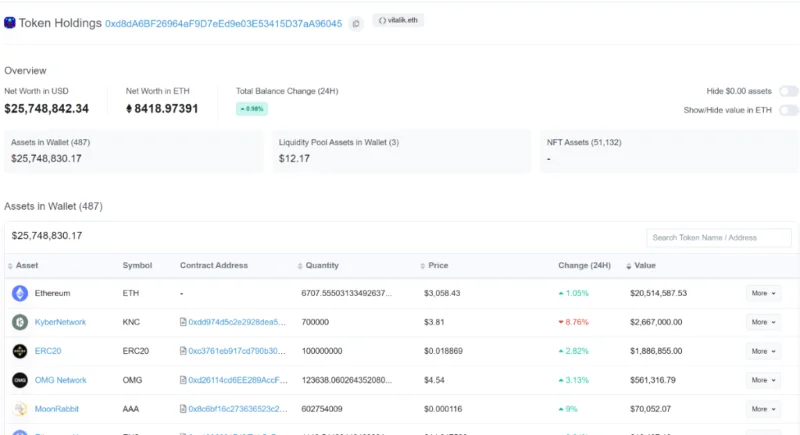800x435 pixels.
Task: Click the Change (24H) column header
Action: (584, 266)
